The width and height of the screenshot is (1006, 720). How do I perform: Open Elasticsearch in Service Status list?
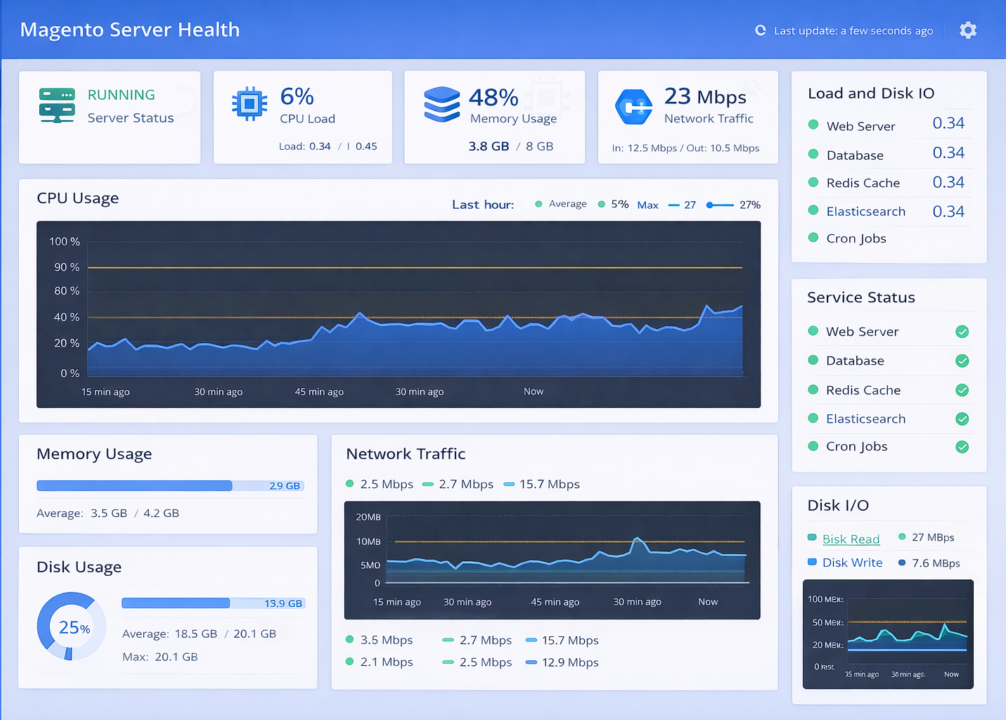point(865,419)
